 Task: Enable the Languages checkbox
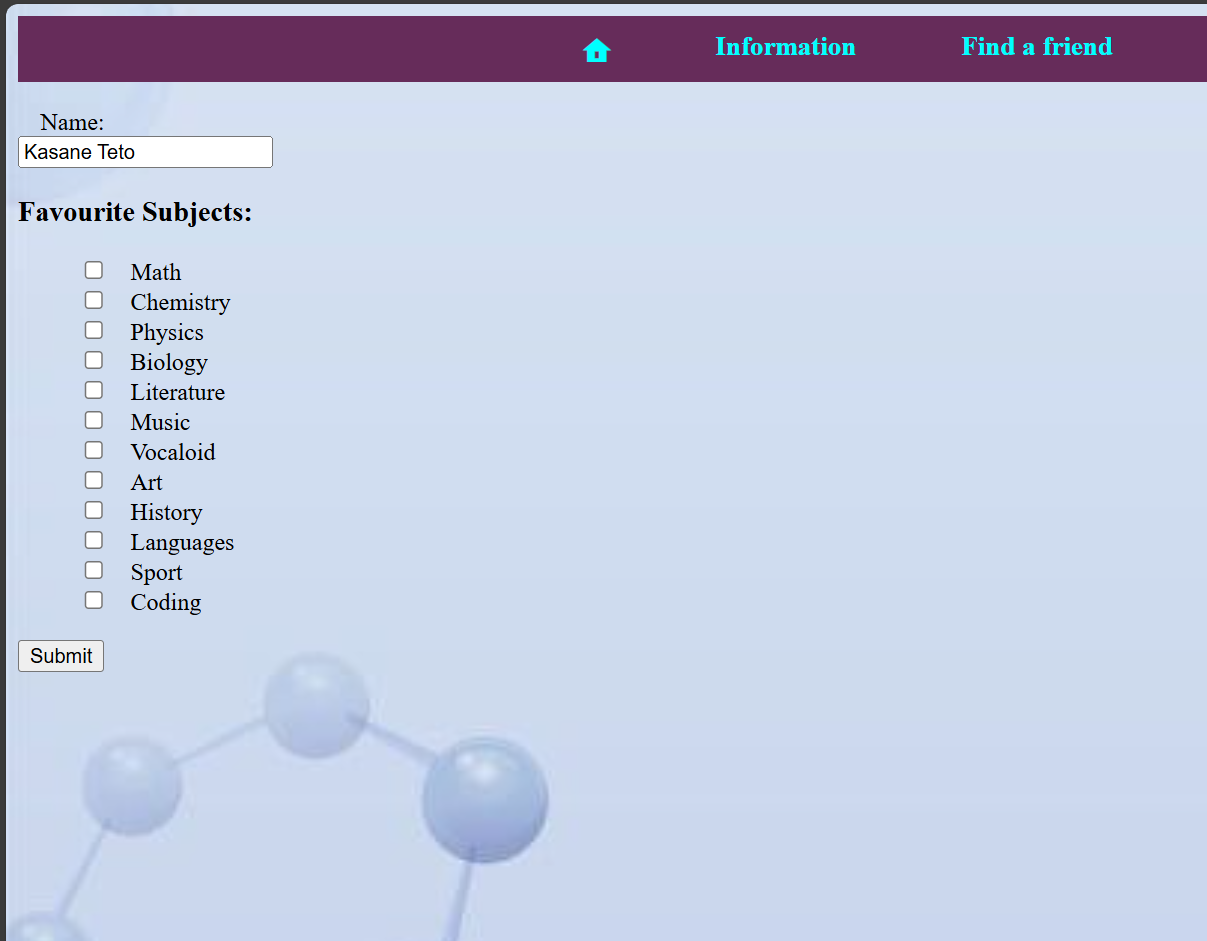click(x=94, y=540)
